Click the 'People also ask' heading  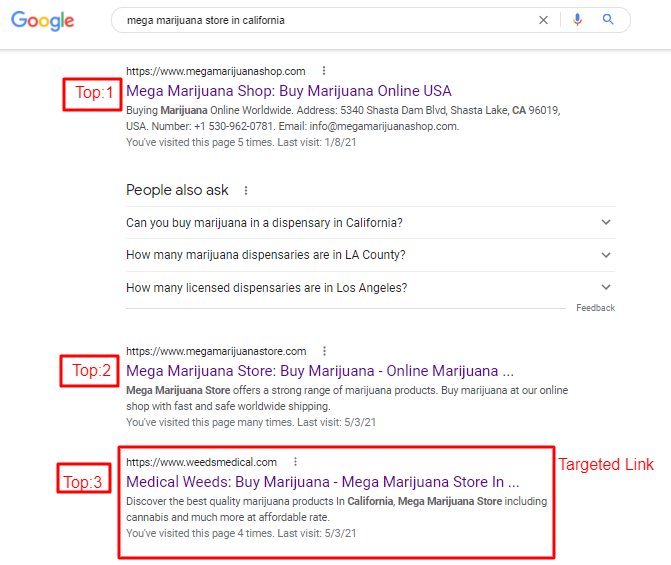pyautogui.click(x=177, y=190)
